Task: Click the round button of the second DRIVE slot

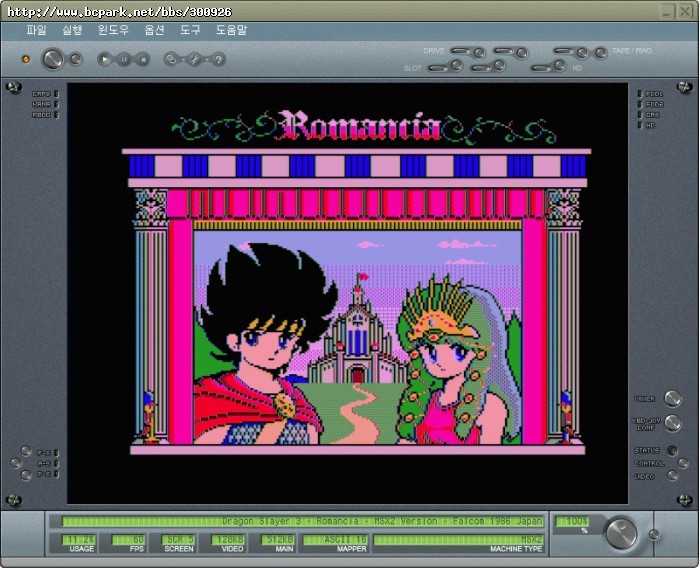Action: [522, 53]
